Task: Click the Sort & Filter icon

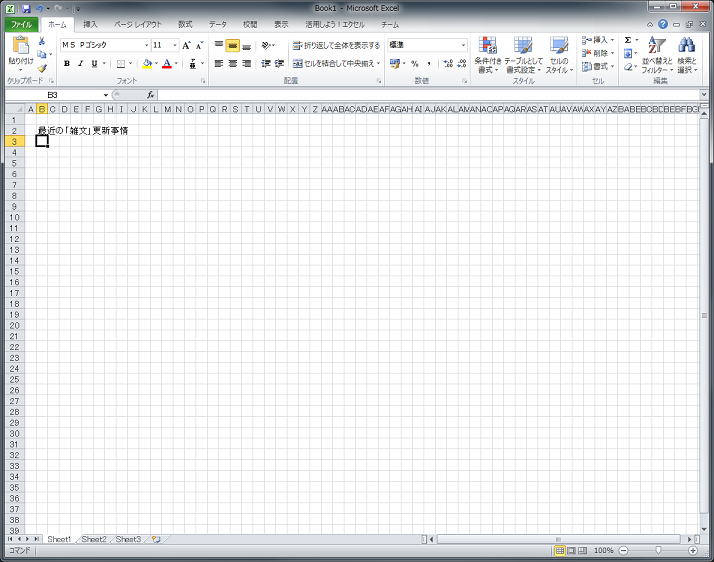Action: click(655, 50)
